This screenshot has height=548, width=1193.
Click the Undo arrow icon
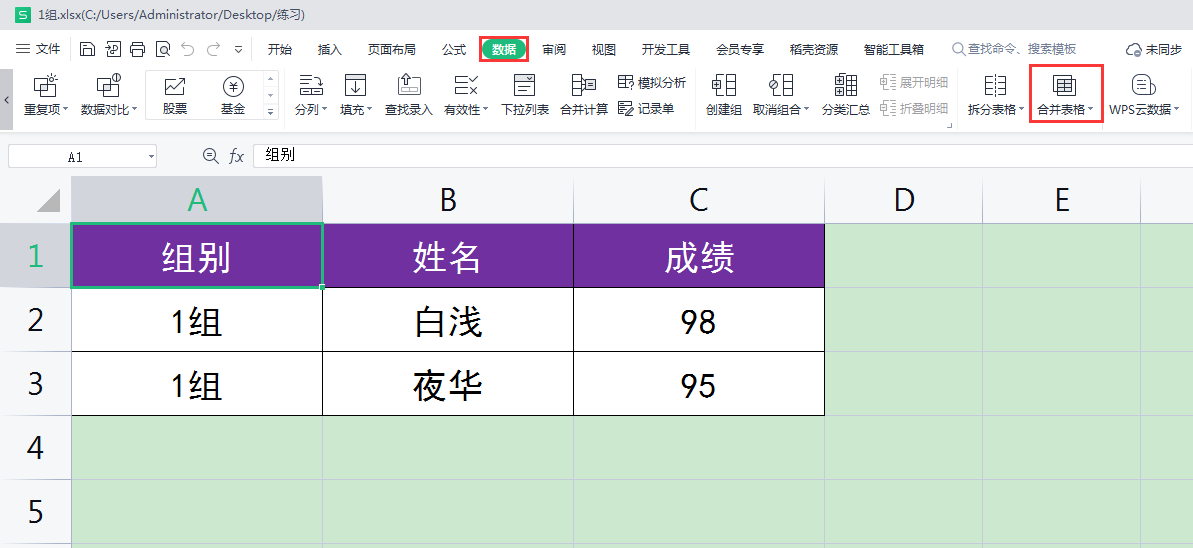coord(188,49)
